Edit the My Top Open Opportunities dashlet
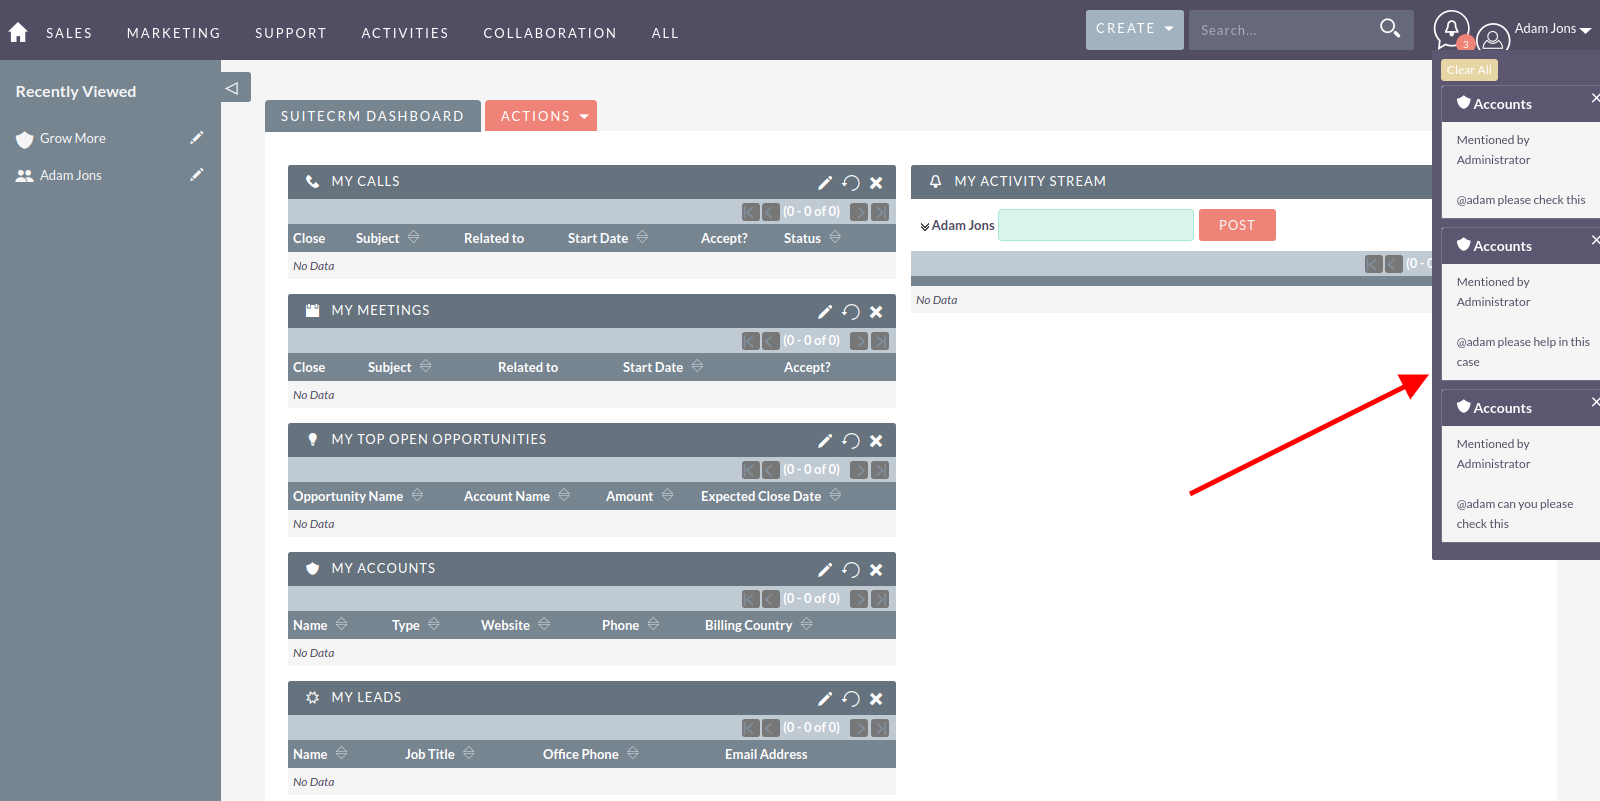The image size is (1600, 801). pyautogui.click(x=825, y=441)
